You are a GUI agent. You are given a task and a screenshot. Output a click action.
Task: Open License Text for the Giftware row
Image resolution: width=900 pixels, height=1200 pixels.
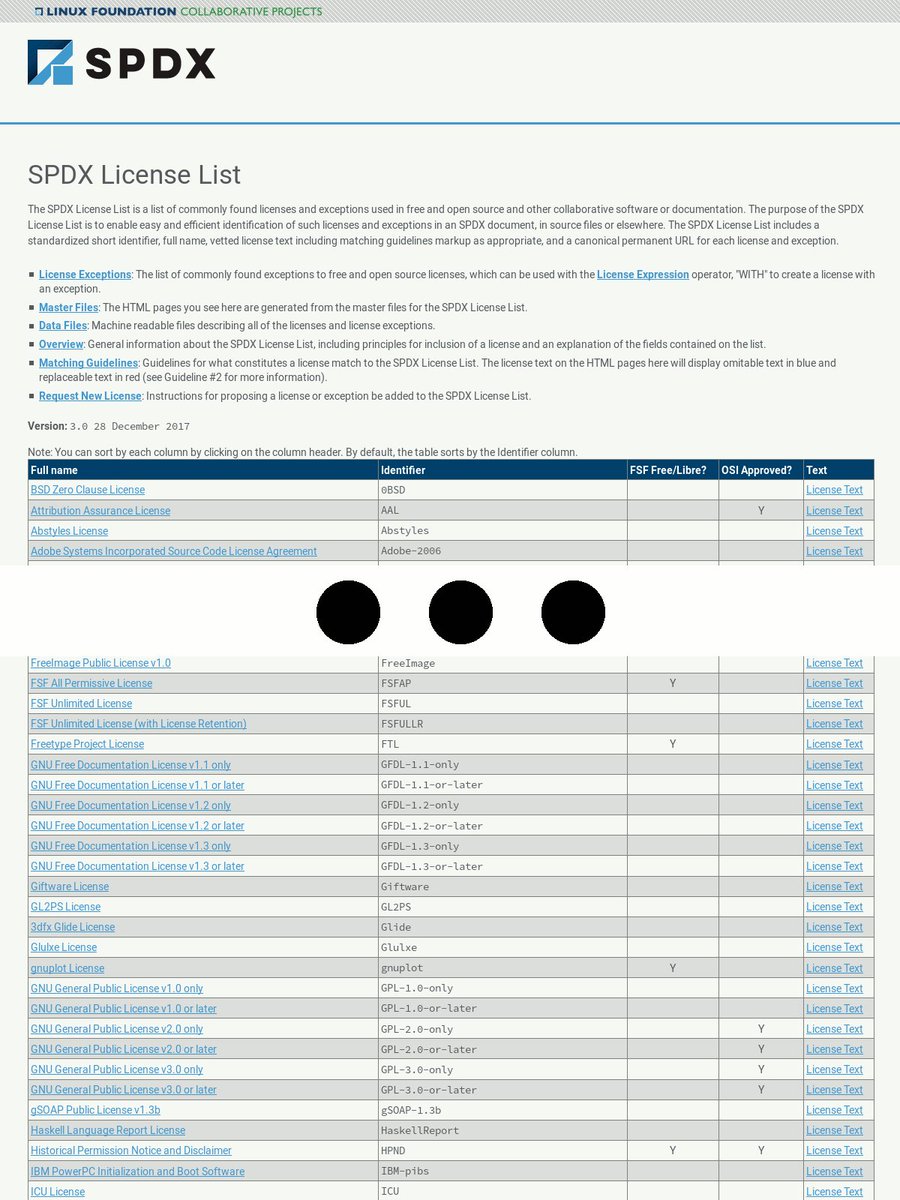pyautogui.click(x=834, y=887)
